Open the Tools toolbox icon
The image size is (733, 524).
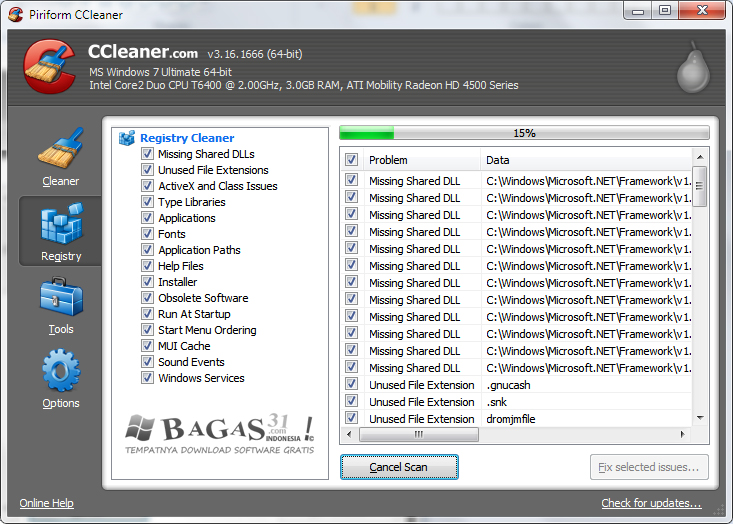tap(61, 297)
